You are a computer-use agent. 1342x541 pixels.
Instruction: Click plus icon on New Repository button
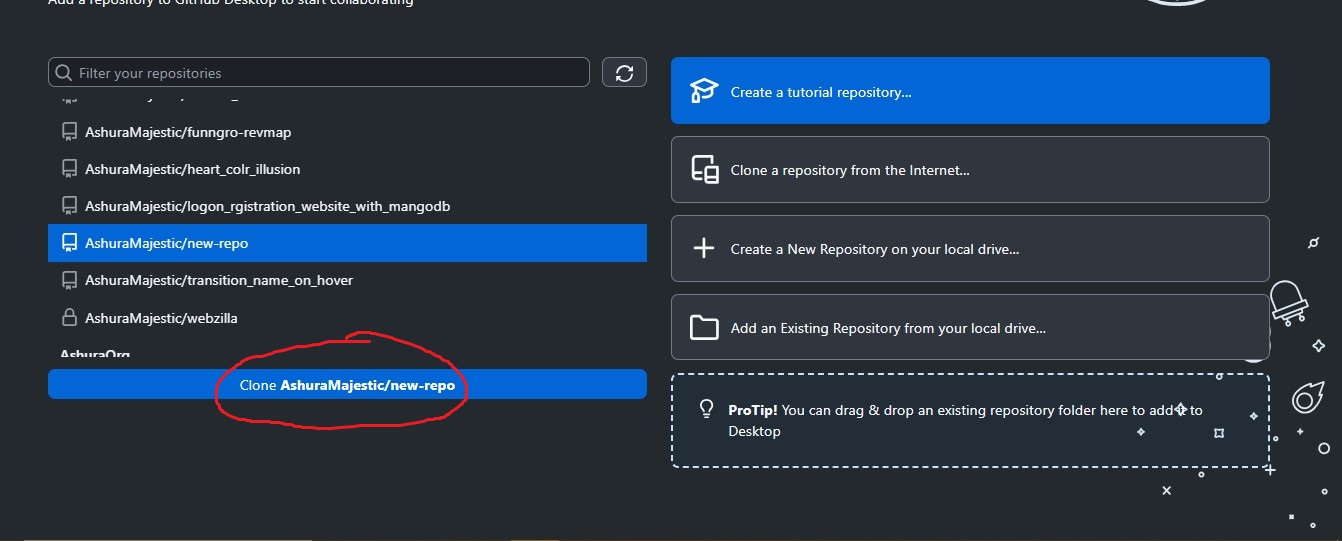point(704,248)
